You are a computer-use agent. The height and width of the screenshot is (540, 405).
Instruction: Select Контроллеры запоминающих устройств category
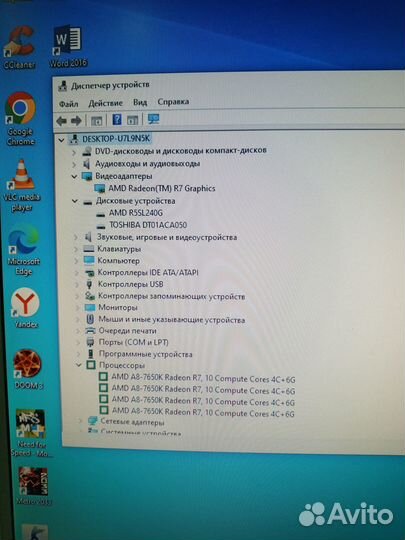[x=172, y=296]
